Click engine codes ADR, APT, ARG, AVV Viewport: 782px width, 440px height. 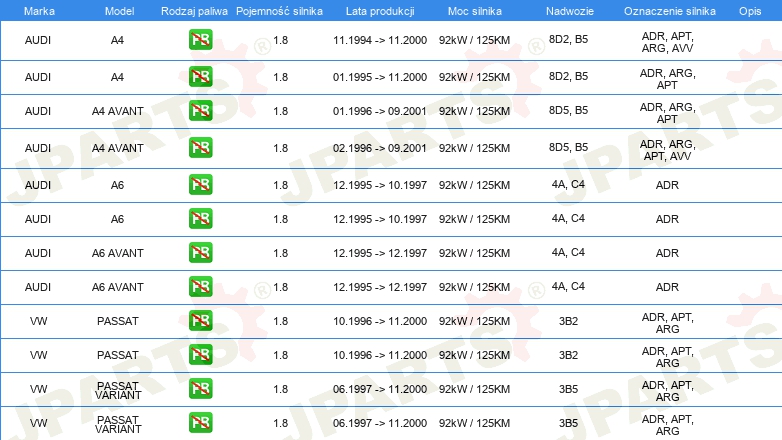(x=667, y=42)
